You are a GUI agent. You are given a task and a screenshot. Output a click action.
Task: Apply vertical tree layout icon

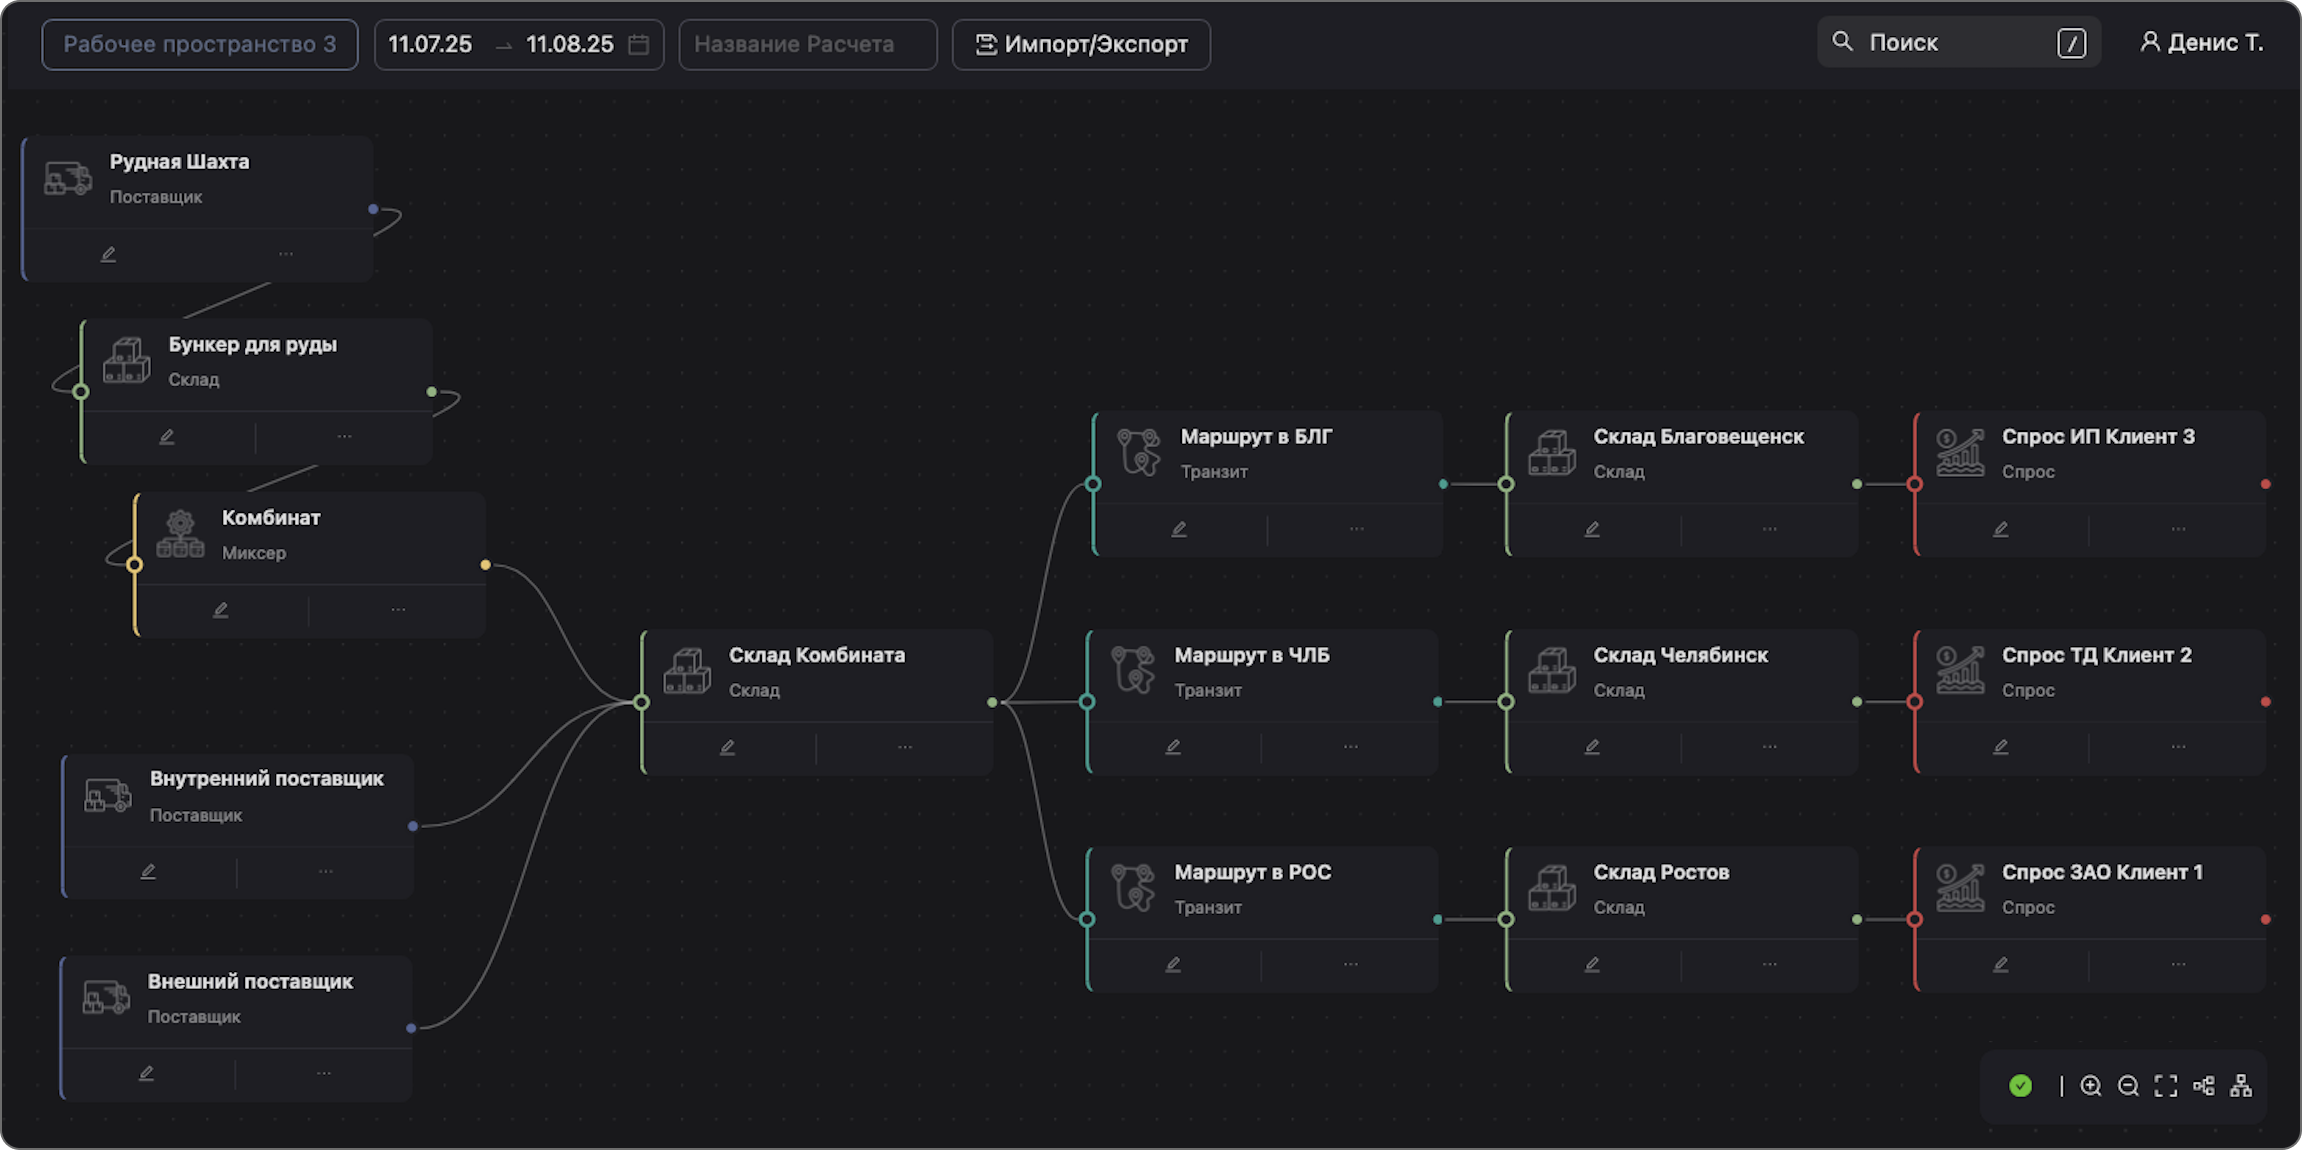click(2241, 1086)
